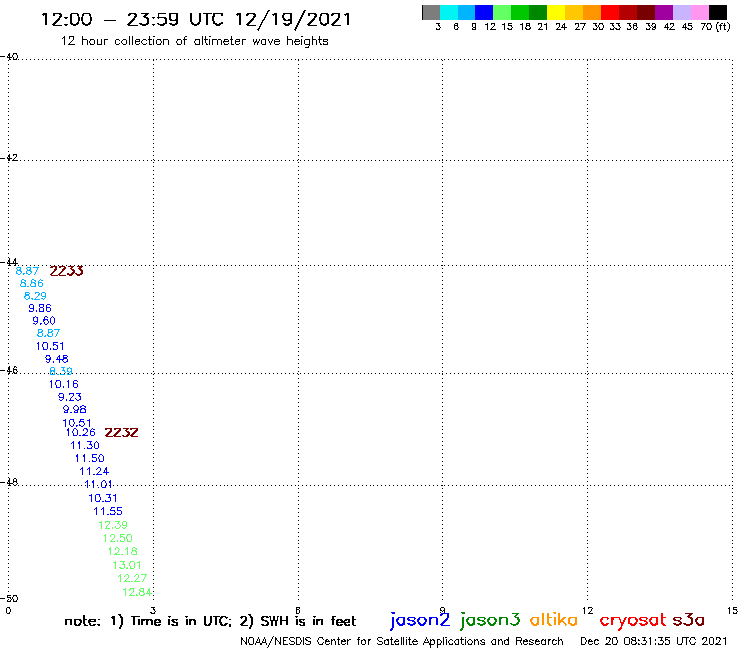This screenshot has width=740, height=650.
Task: Click the 8.86 wave height value
Action: 31,283
